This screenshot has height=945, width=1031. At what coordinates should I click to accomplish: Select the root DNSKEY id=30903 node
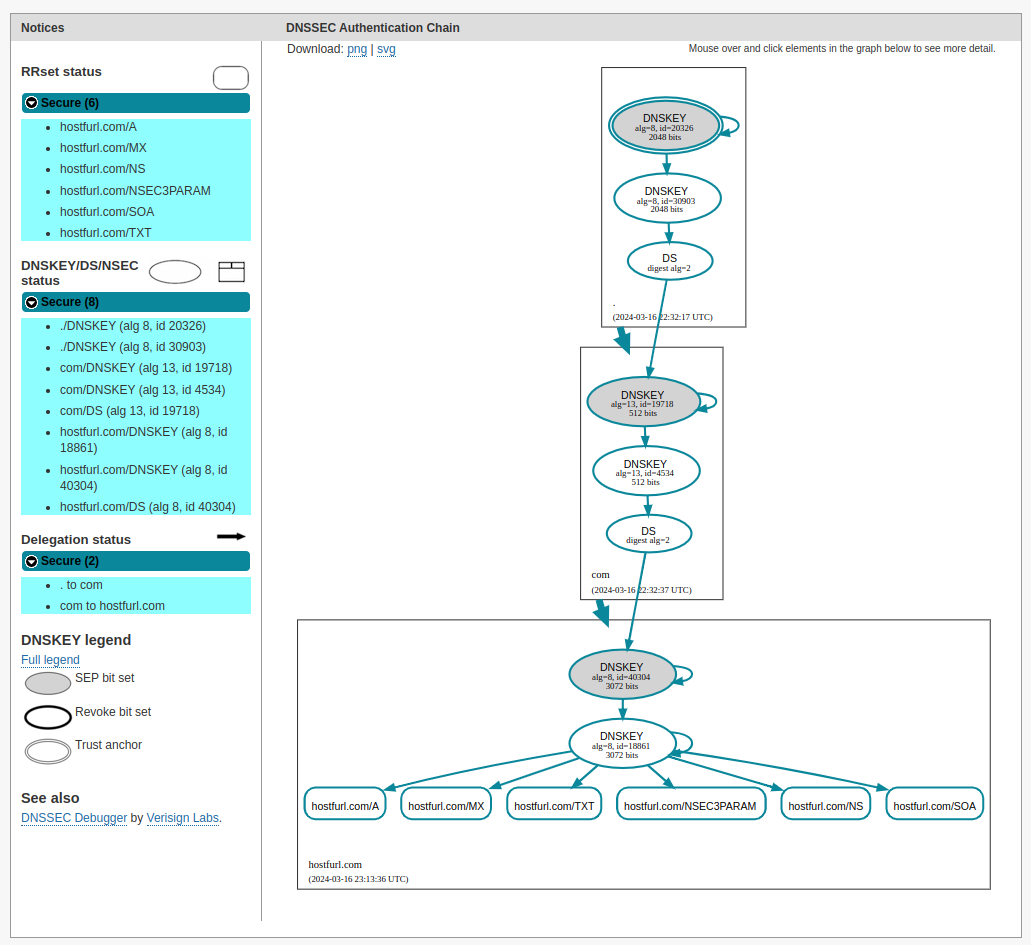(667, 198)
